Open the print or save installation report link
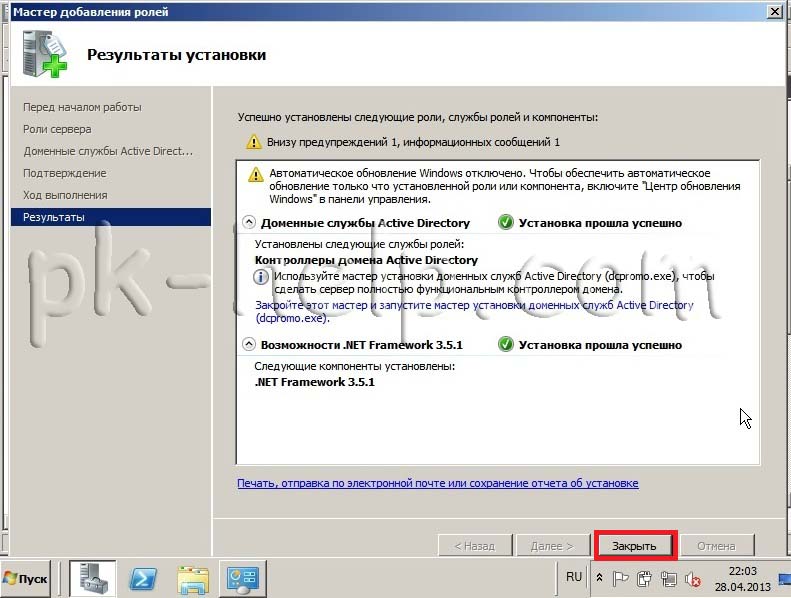Viewport: 791px width, 598px height. coord(437,483)
